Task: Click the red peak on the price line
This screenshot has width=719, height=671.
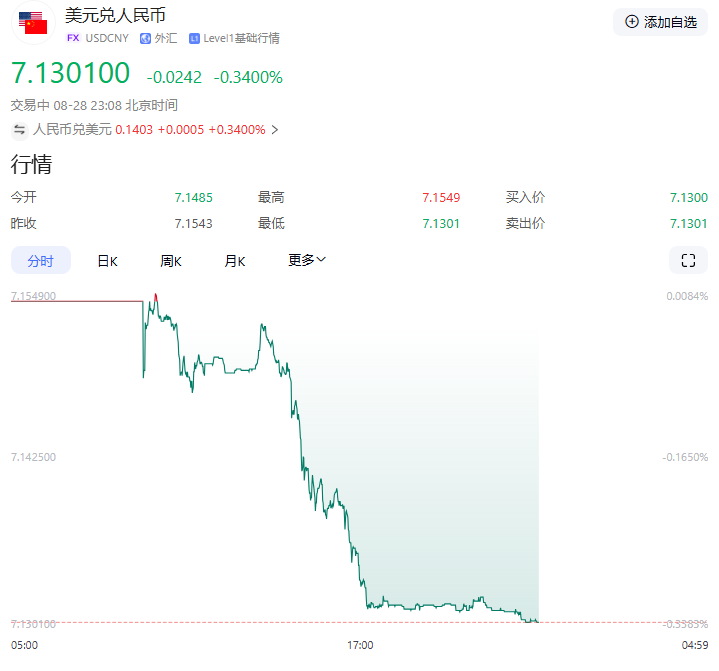Action: [156, 297]
